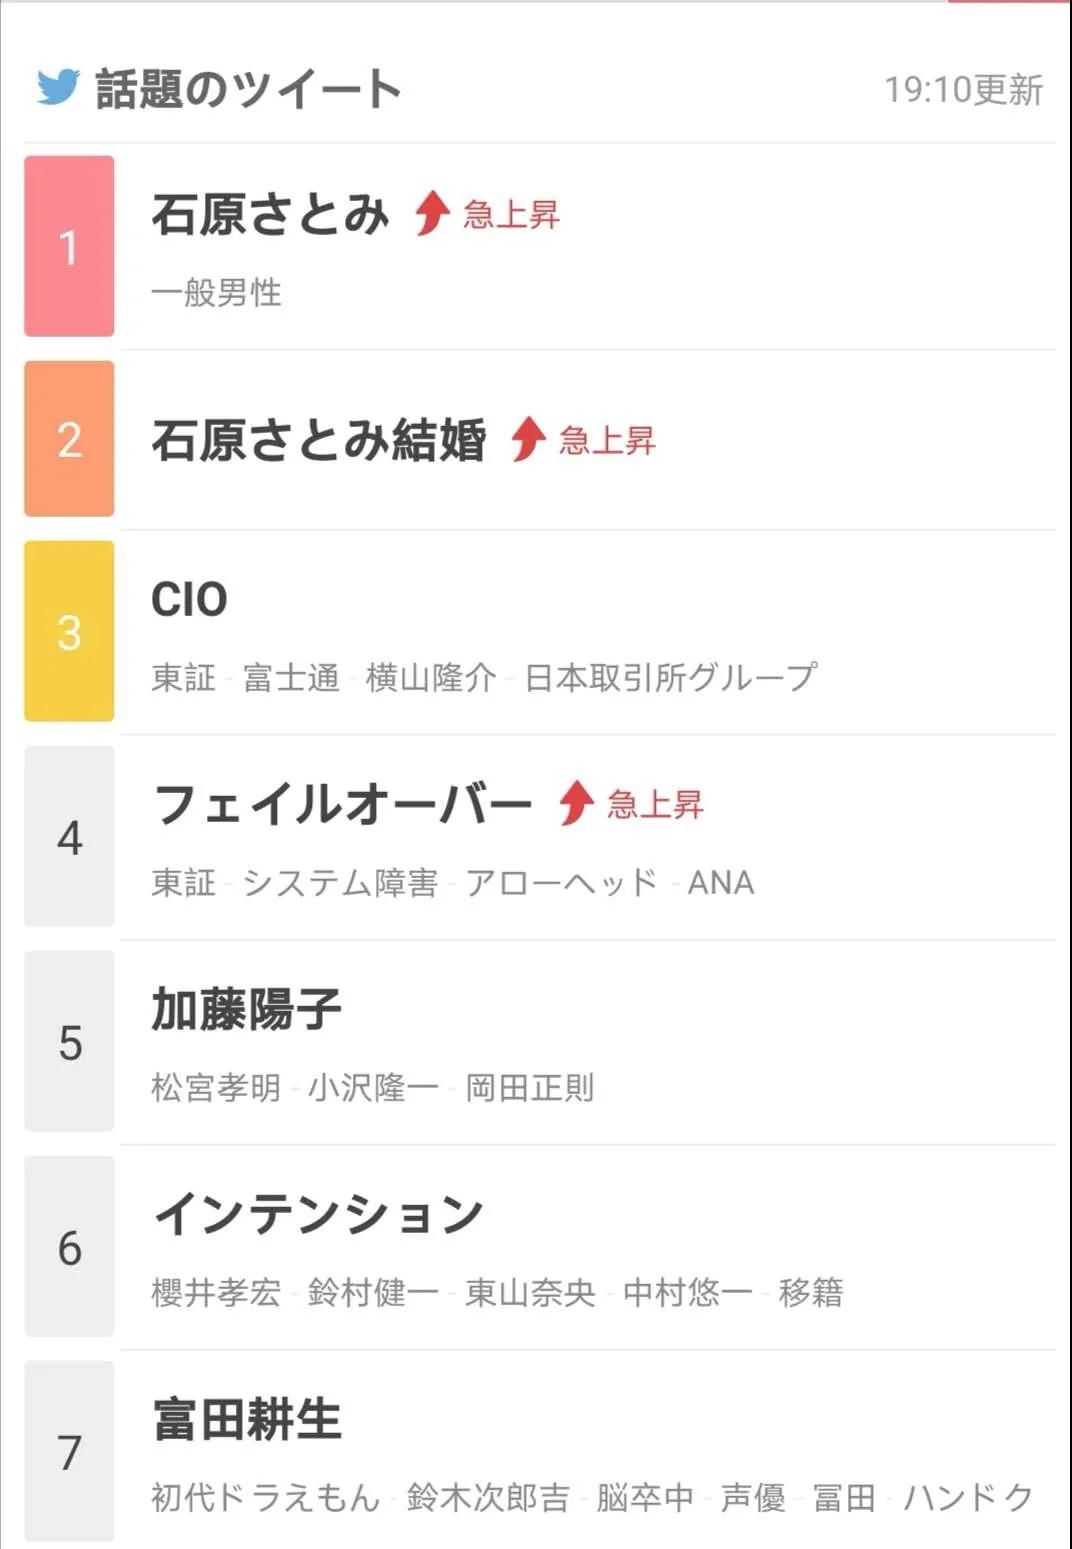Select related keyword システム障害
The width and height of the screenshot is (1072, 1549).
tap(340, 883)
